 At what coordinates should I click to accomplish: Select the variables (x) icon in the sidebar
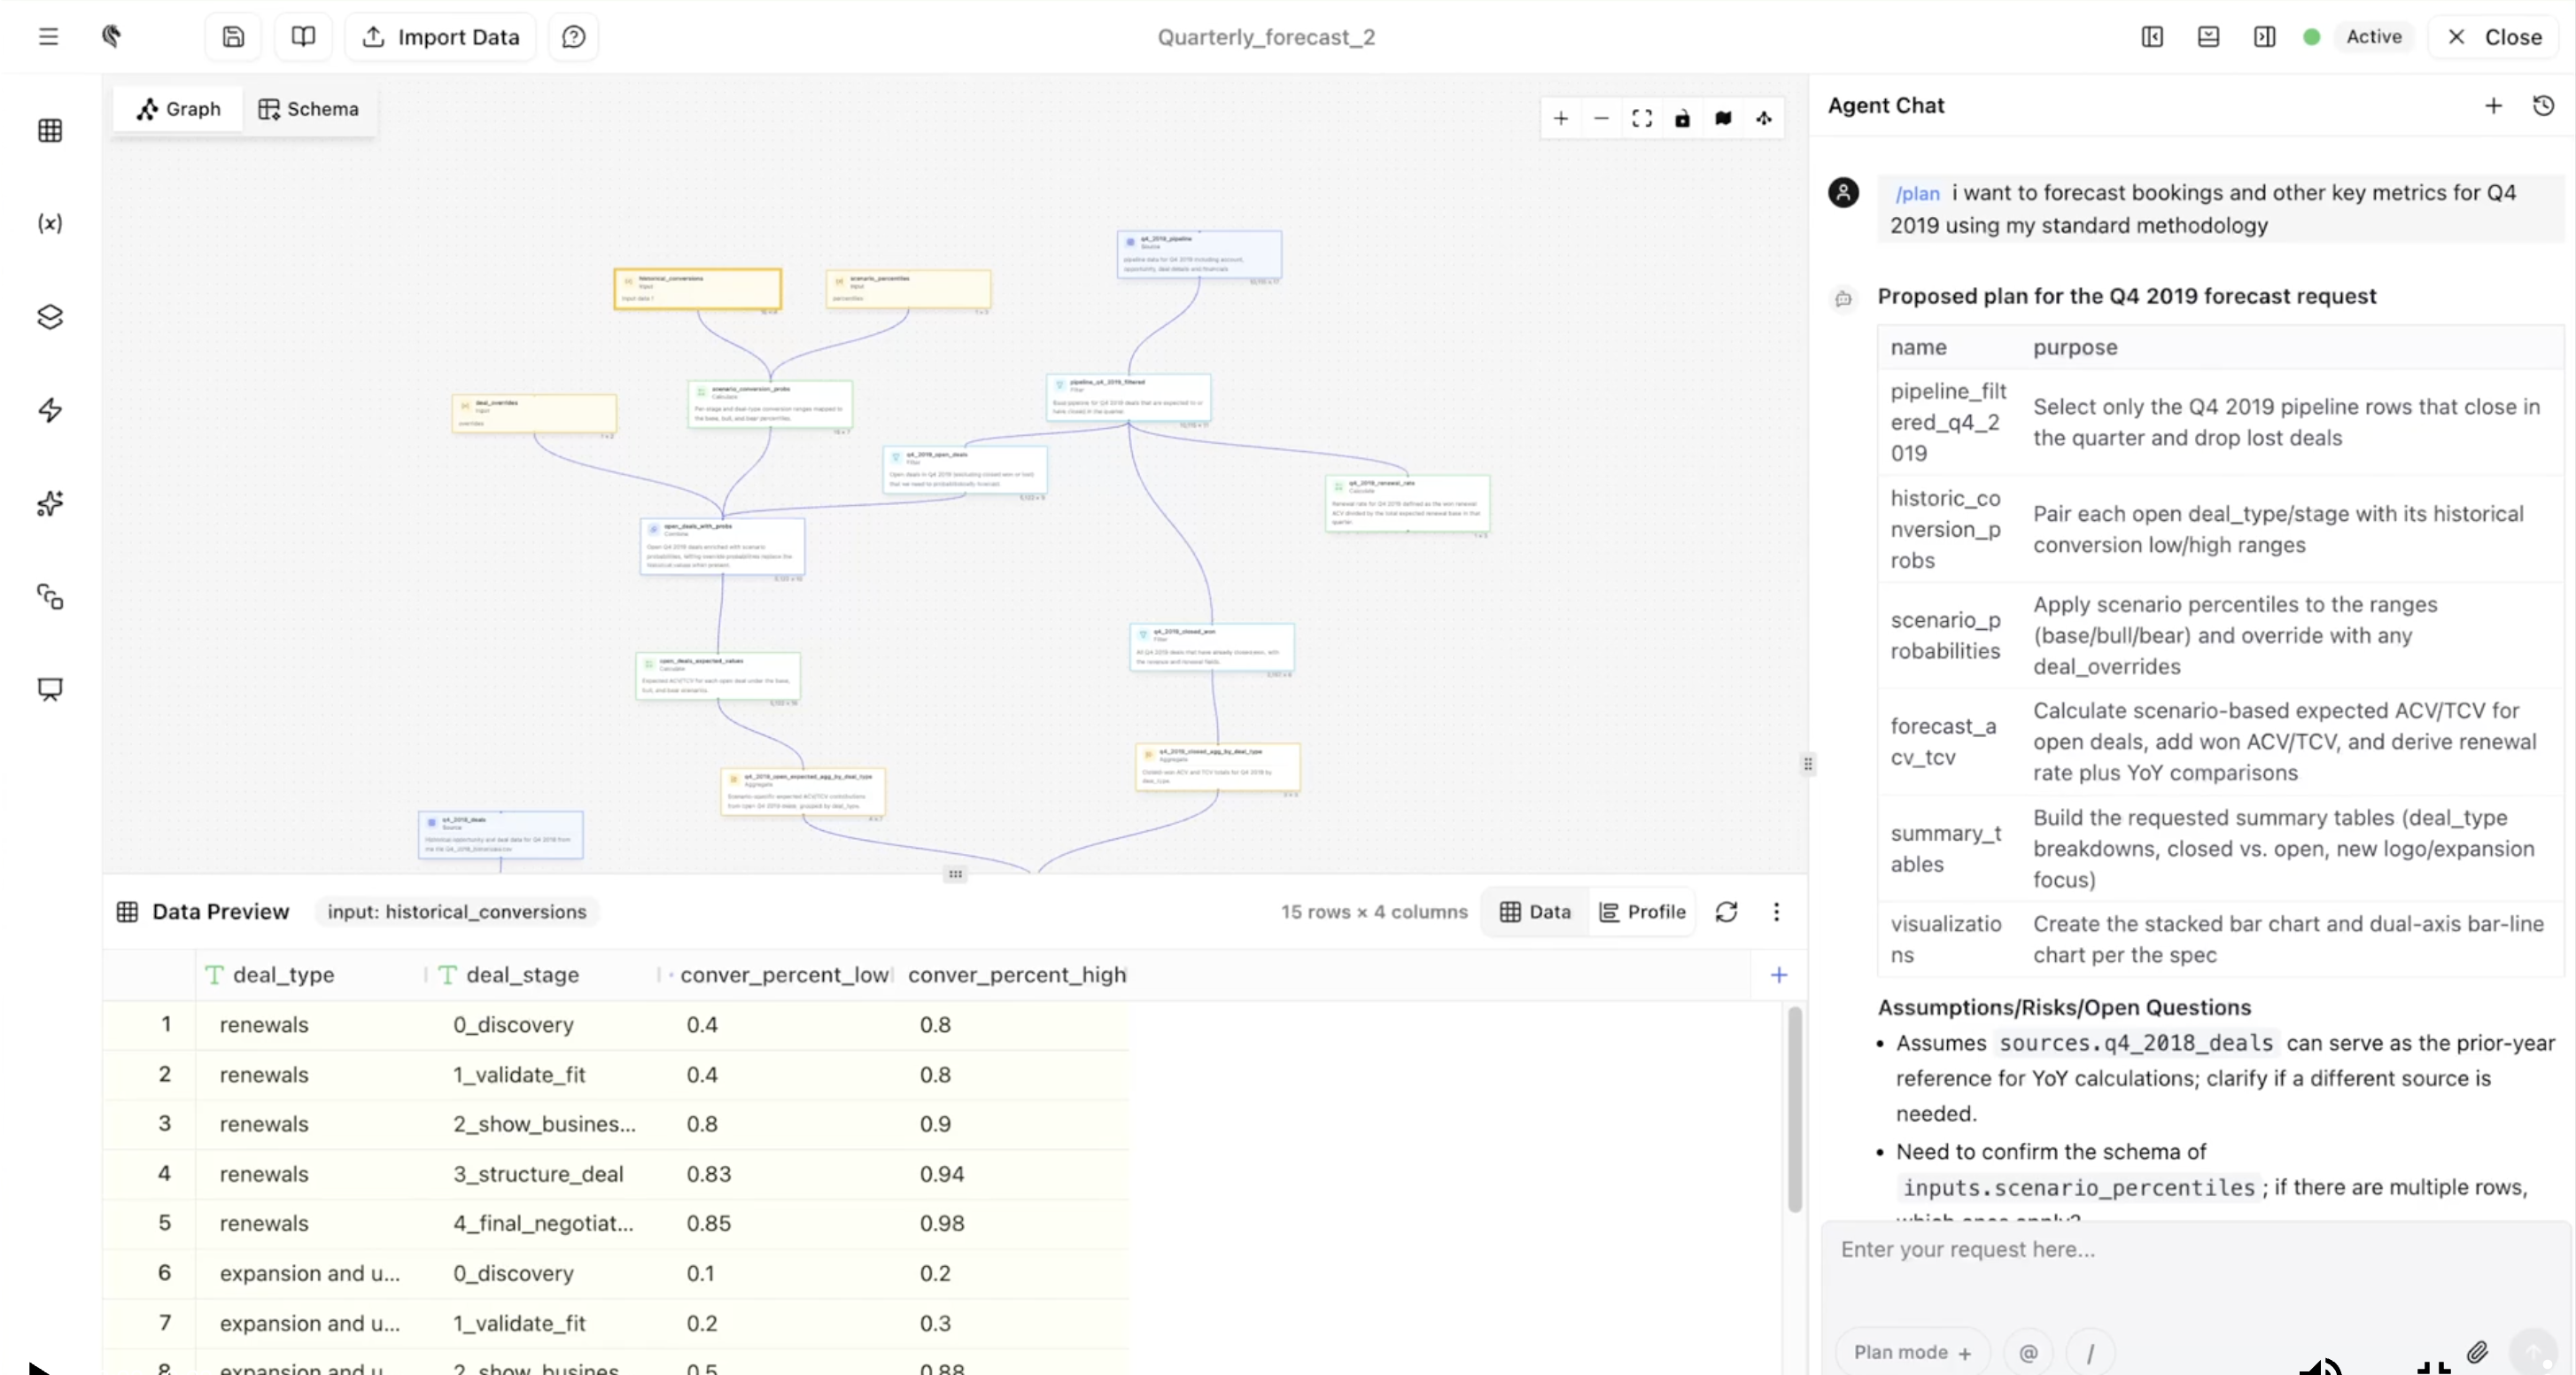coord(48,223)
